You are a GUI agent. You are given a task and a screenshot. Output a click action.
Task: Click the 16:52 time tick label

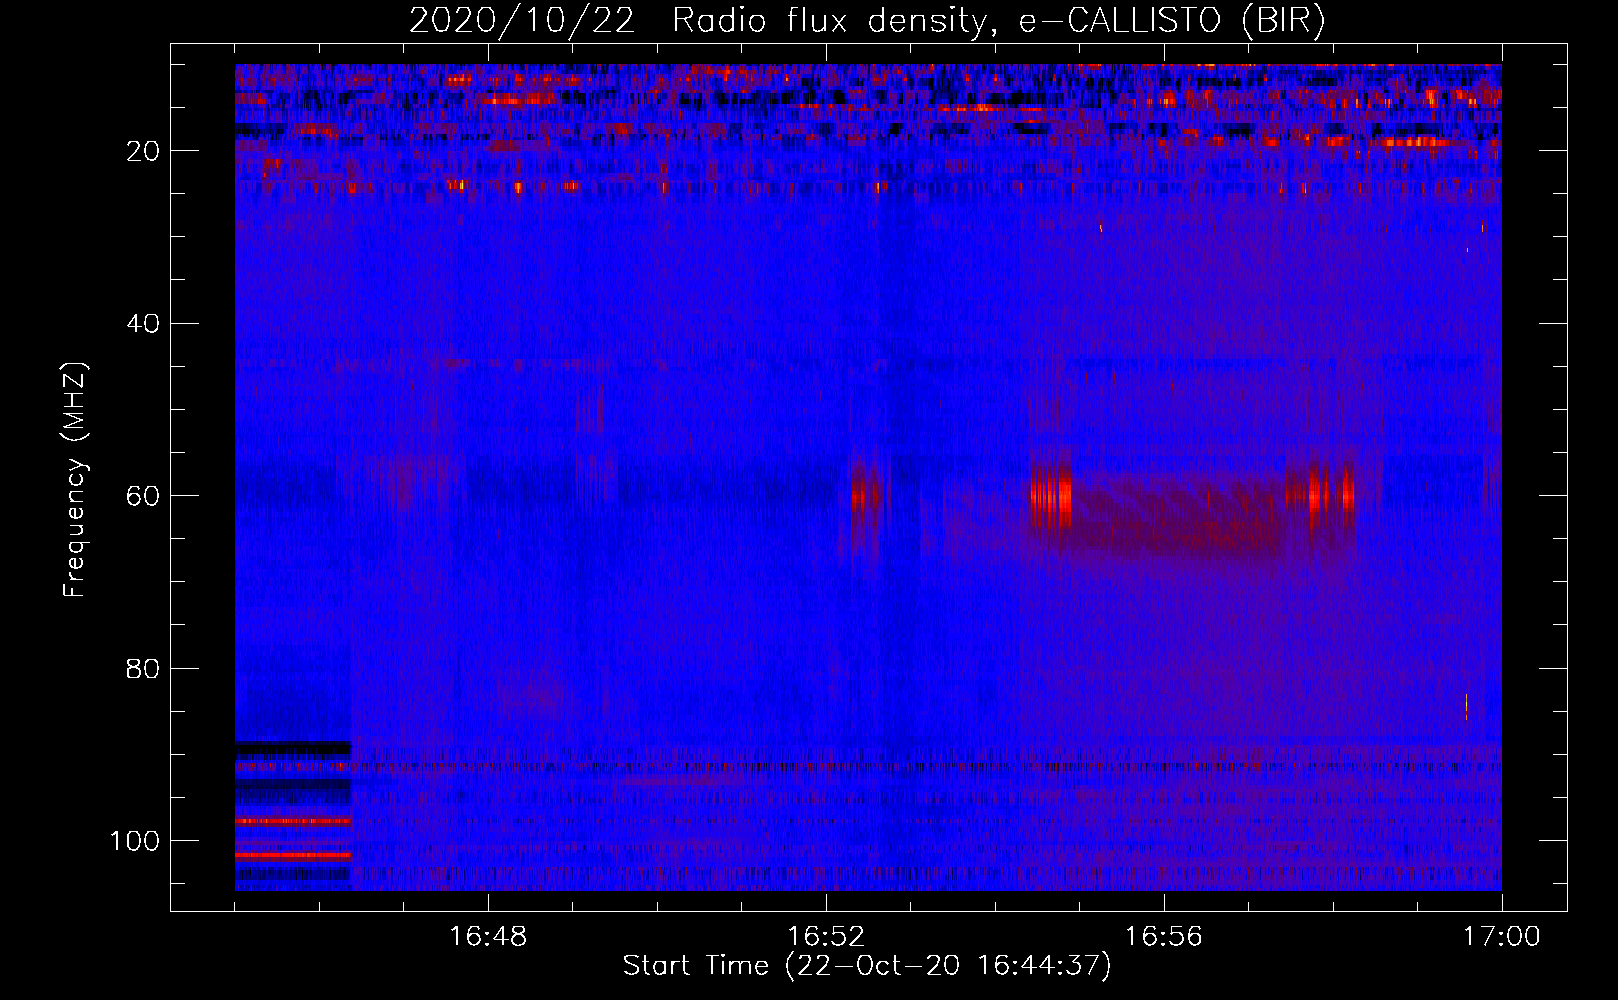825,937
